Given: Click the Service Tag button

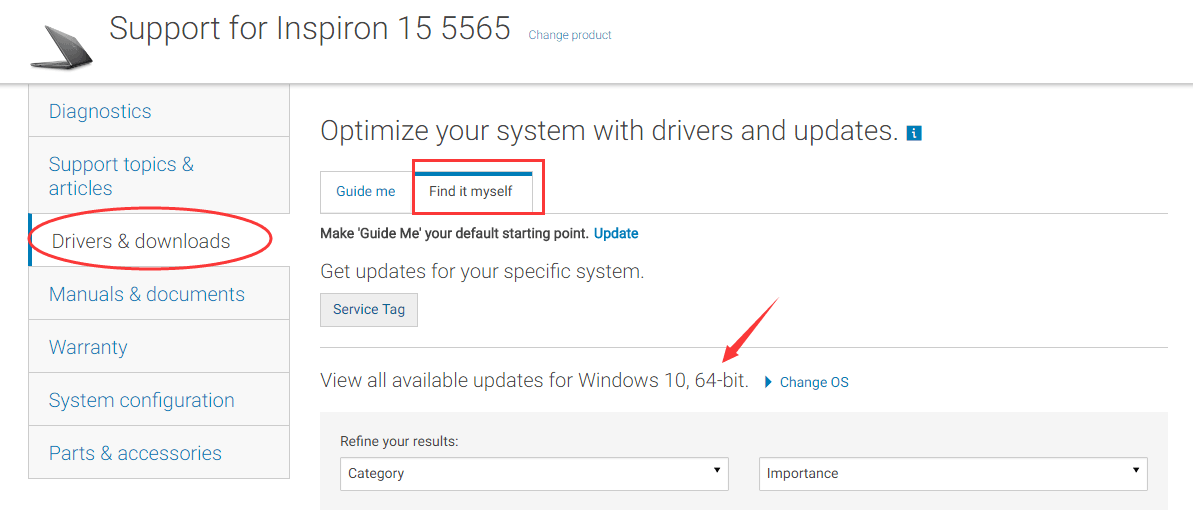Looking at the screenshot, I should coord(369,310).
